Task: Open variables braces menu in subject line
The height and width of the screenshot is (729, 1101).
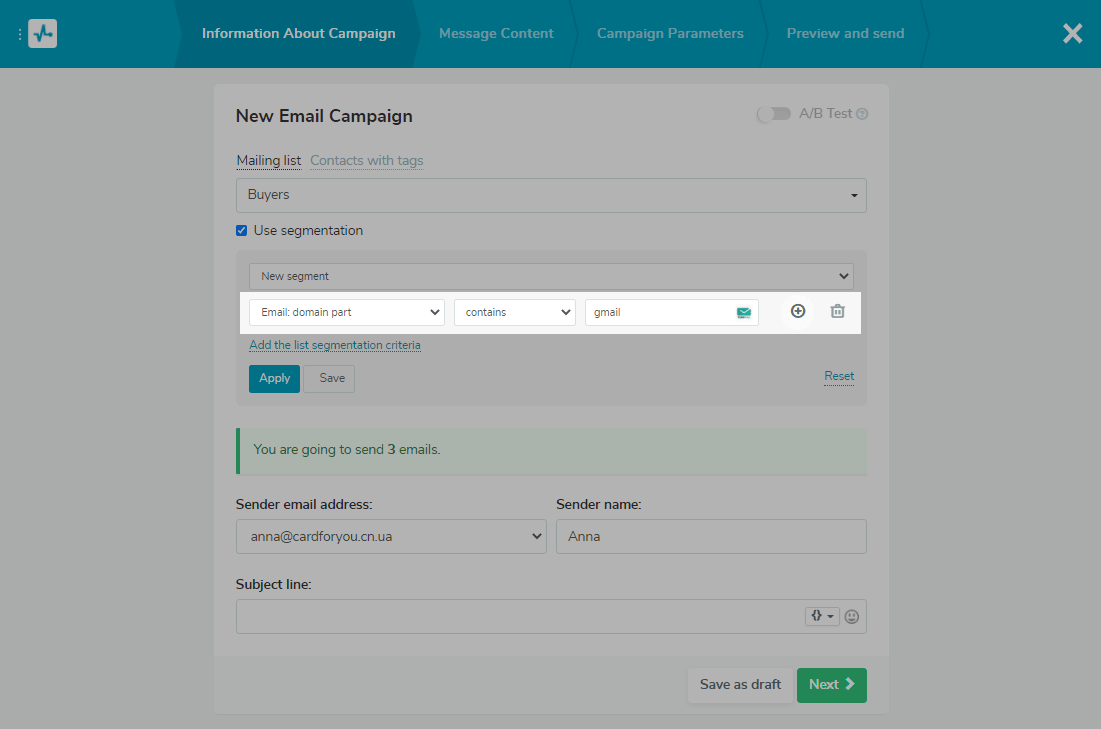Action: click(x=821, y=617)
